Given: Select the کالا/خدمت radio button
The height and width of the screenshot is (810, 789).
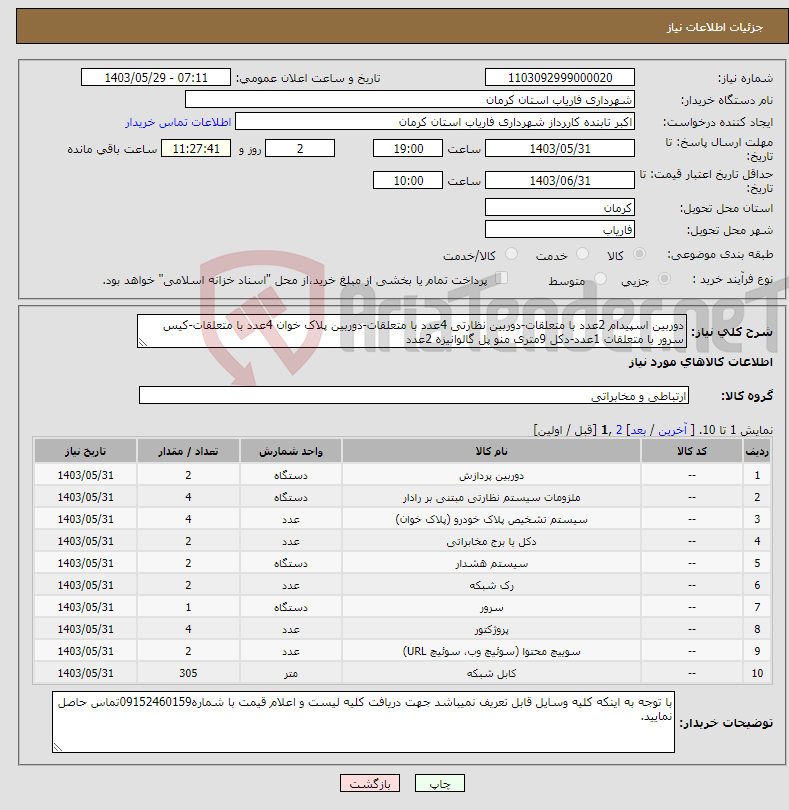Looking at the screenshot, I should tap(511, 254).
